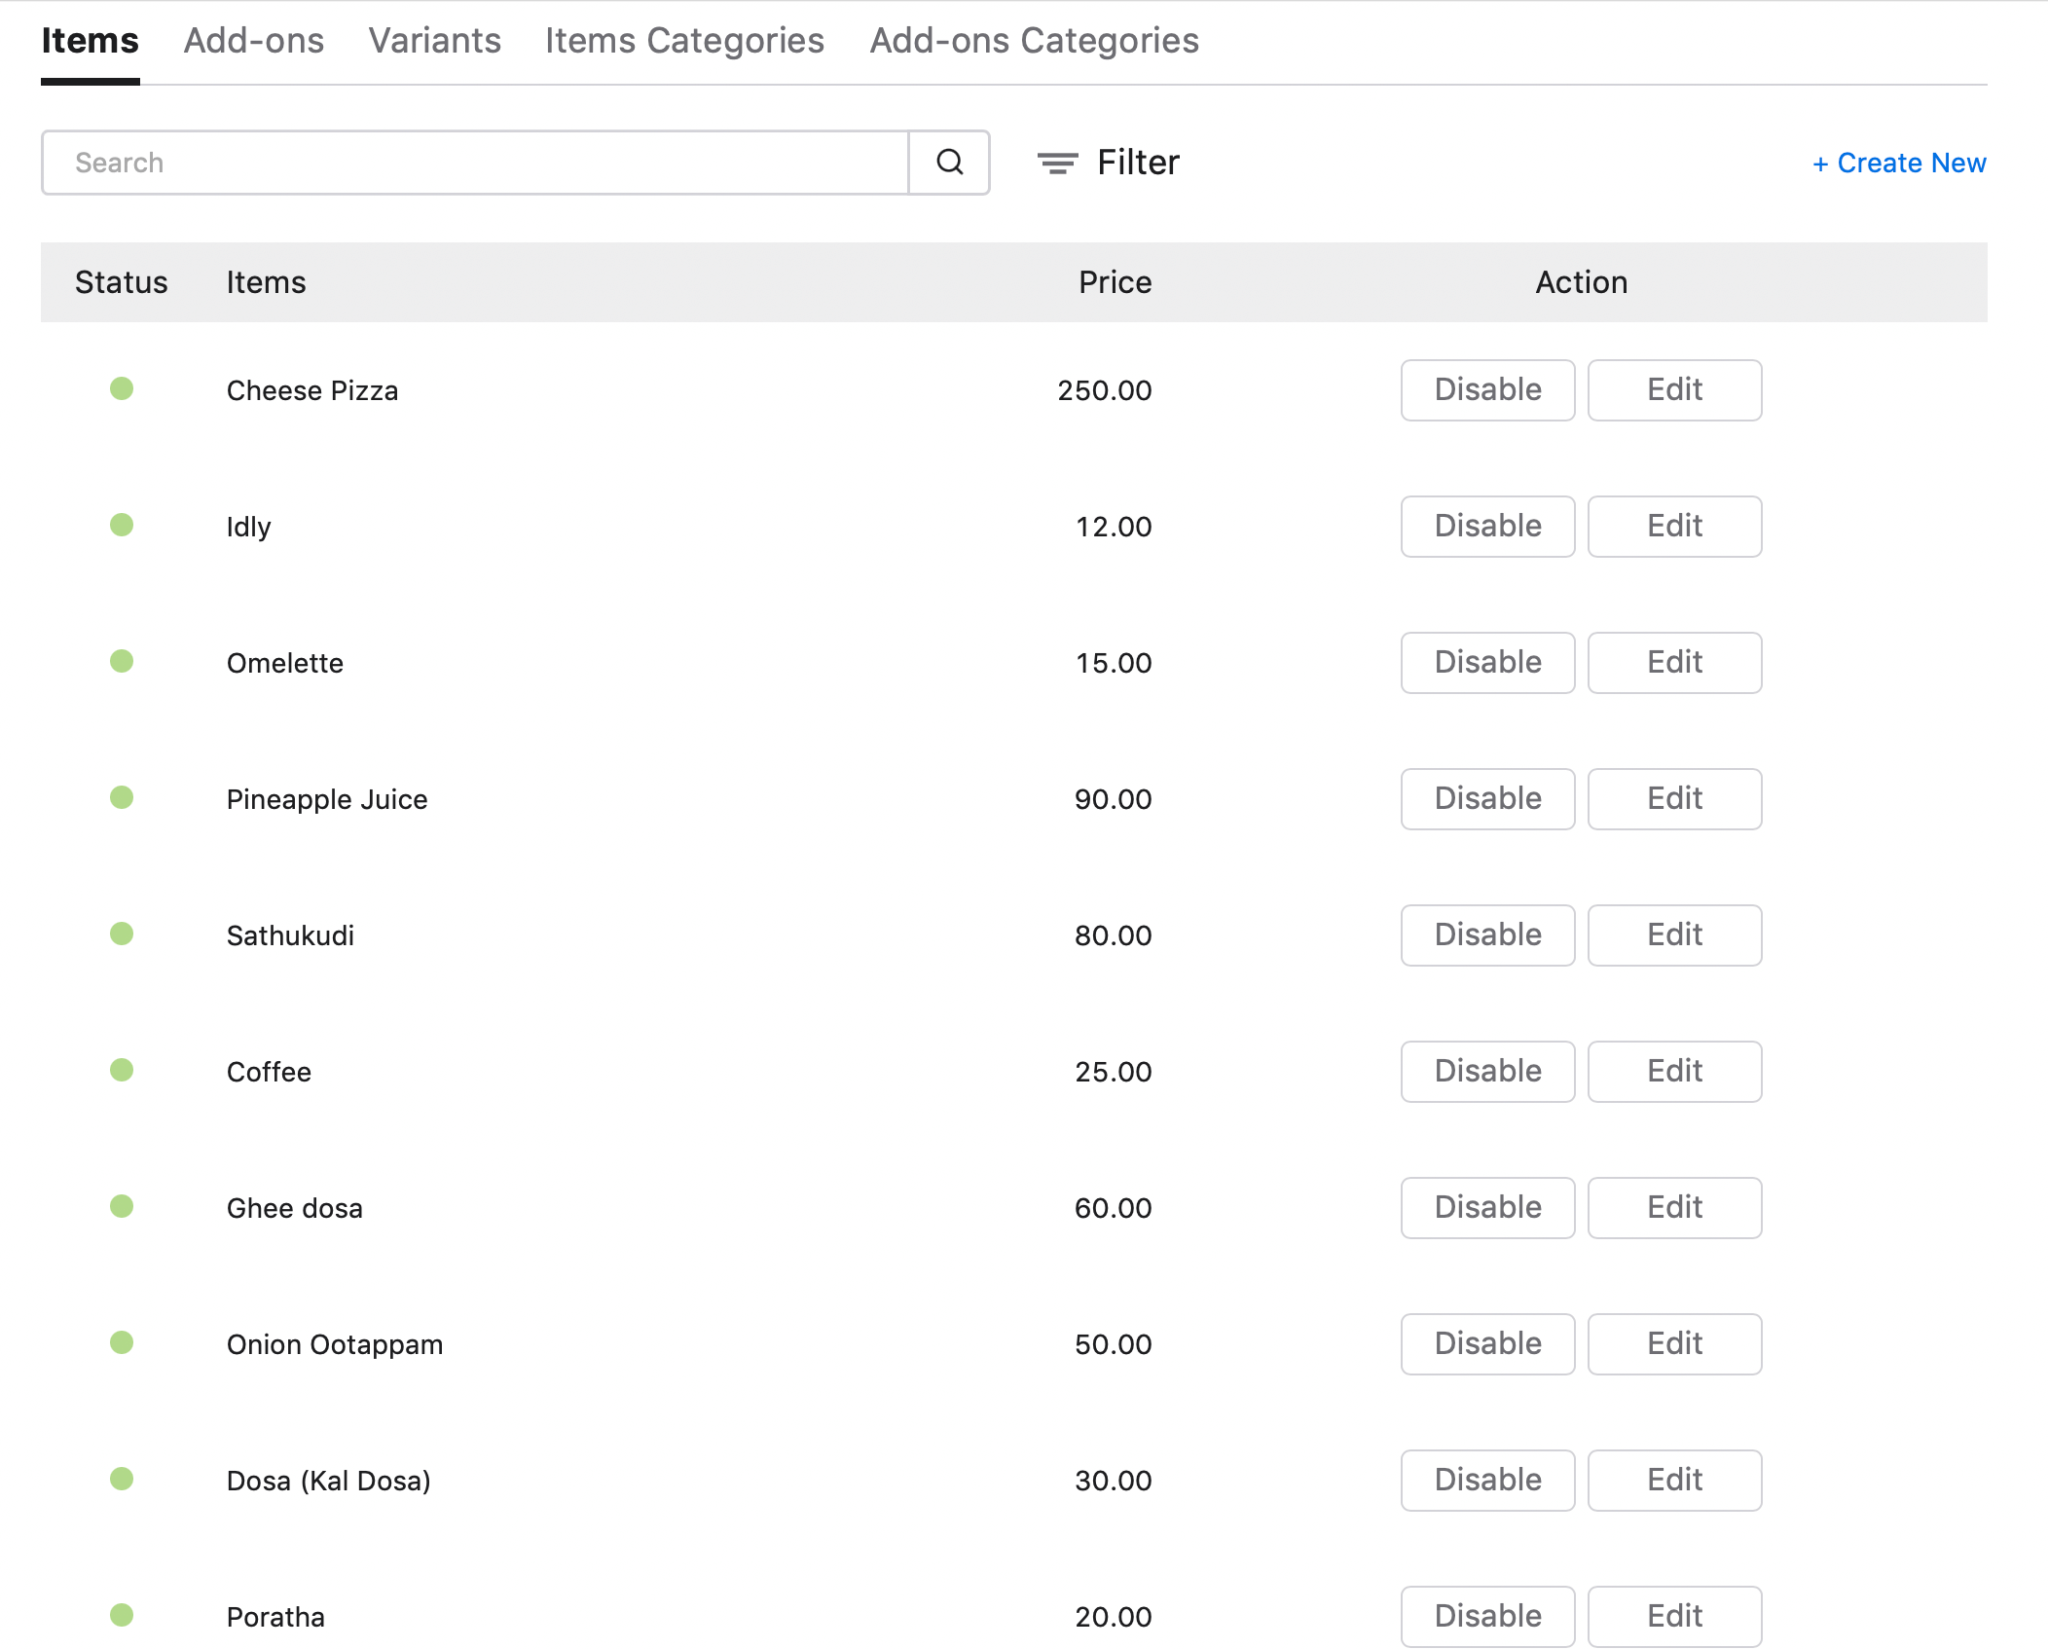Switch to the Add-ons tab
This screenshot has width=2048, height=1649.
[253, 40]
